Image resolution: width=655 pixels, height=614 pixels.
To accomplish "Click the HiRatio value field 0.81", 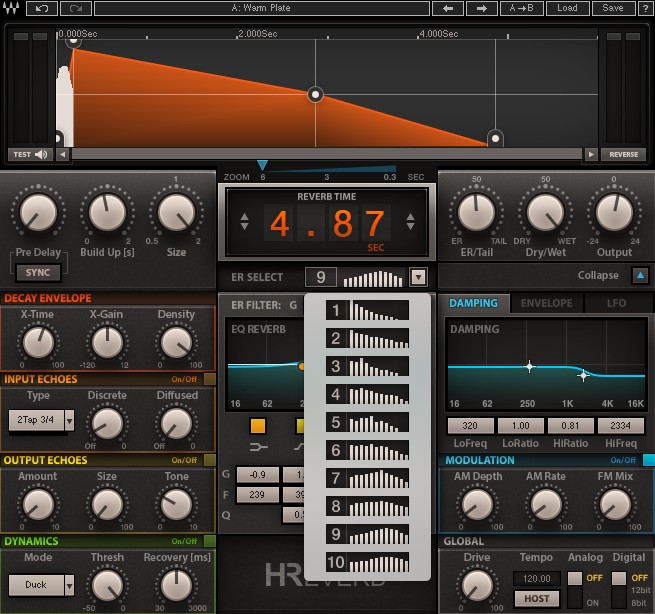I will click(x=571, y=426).
